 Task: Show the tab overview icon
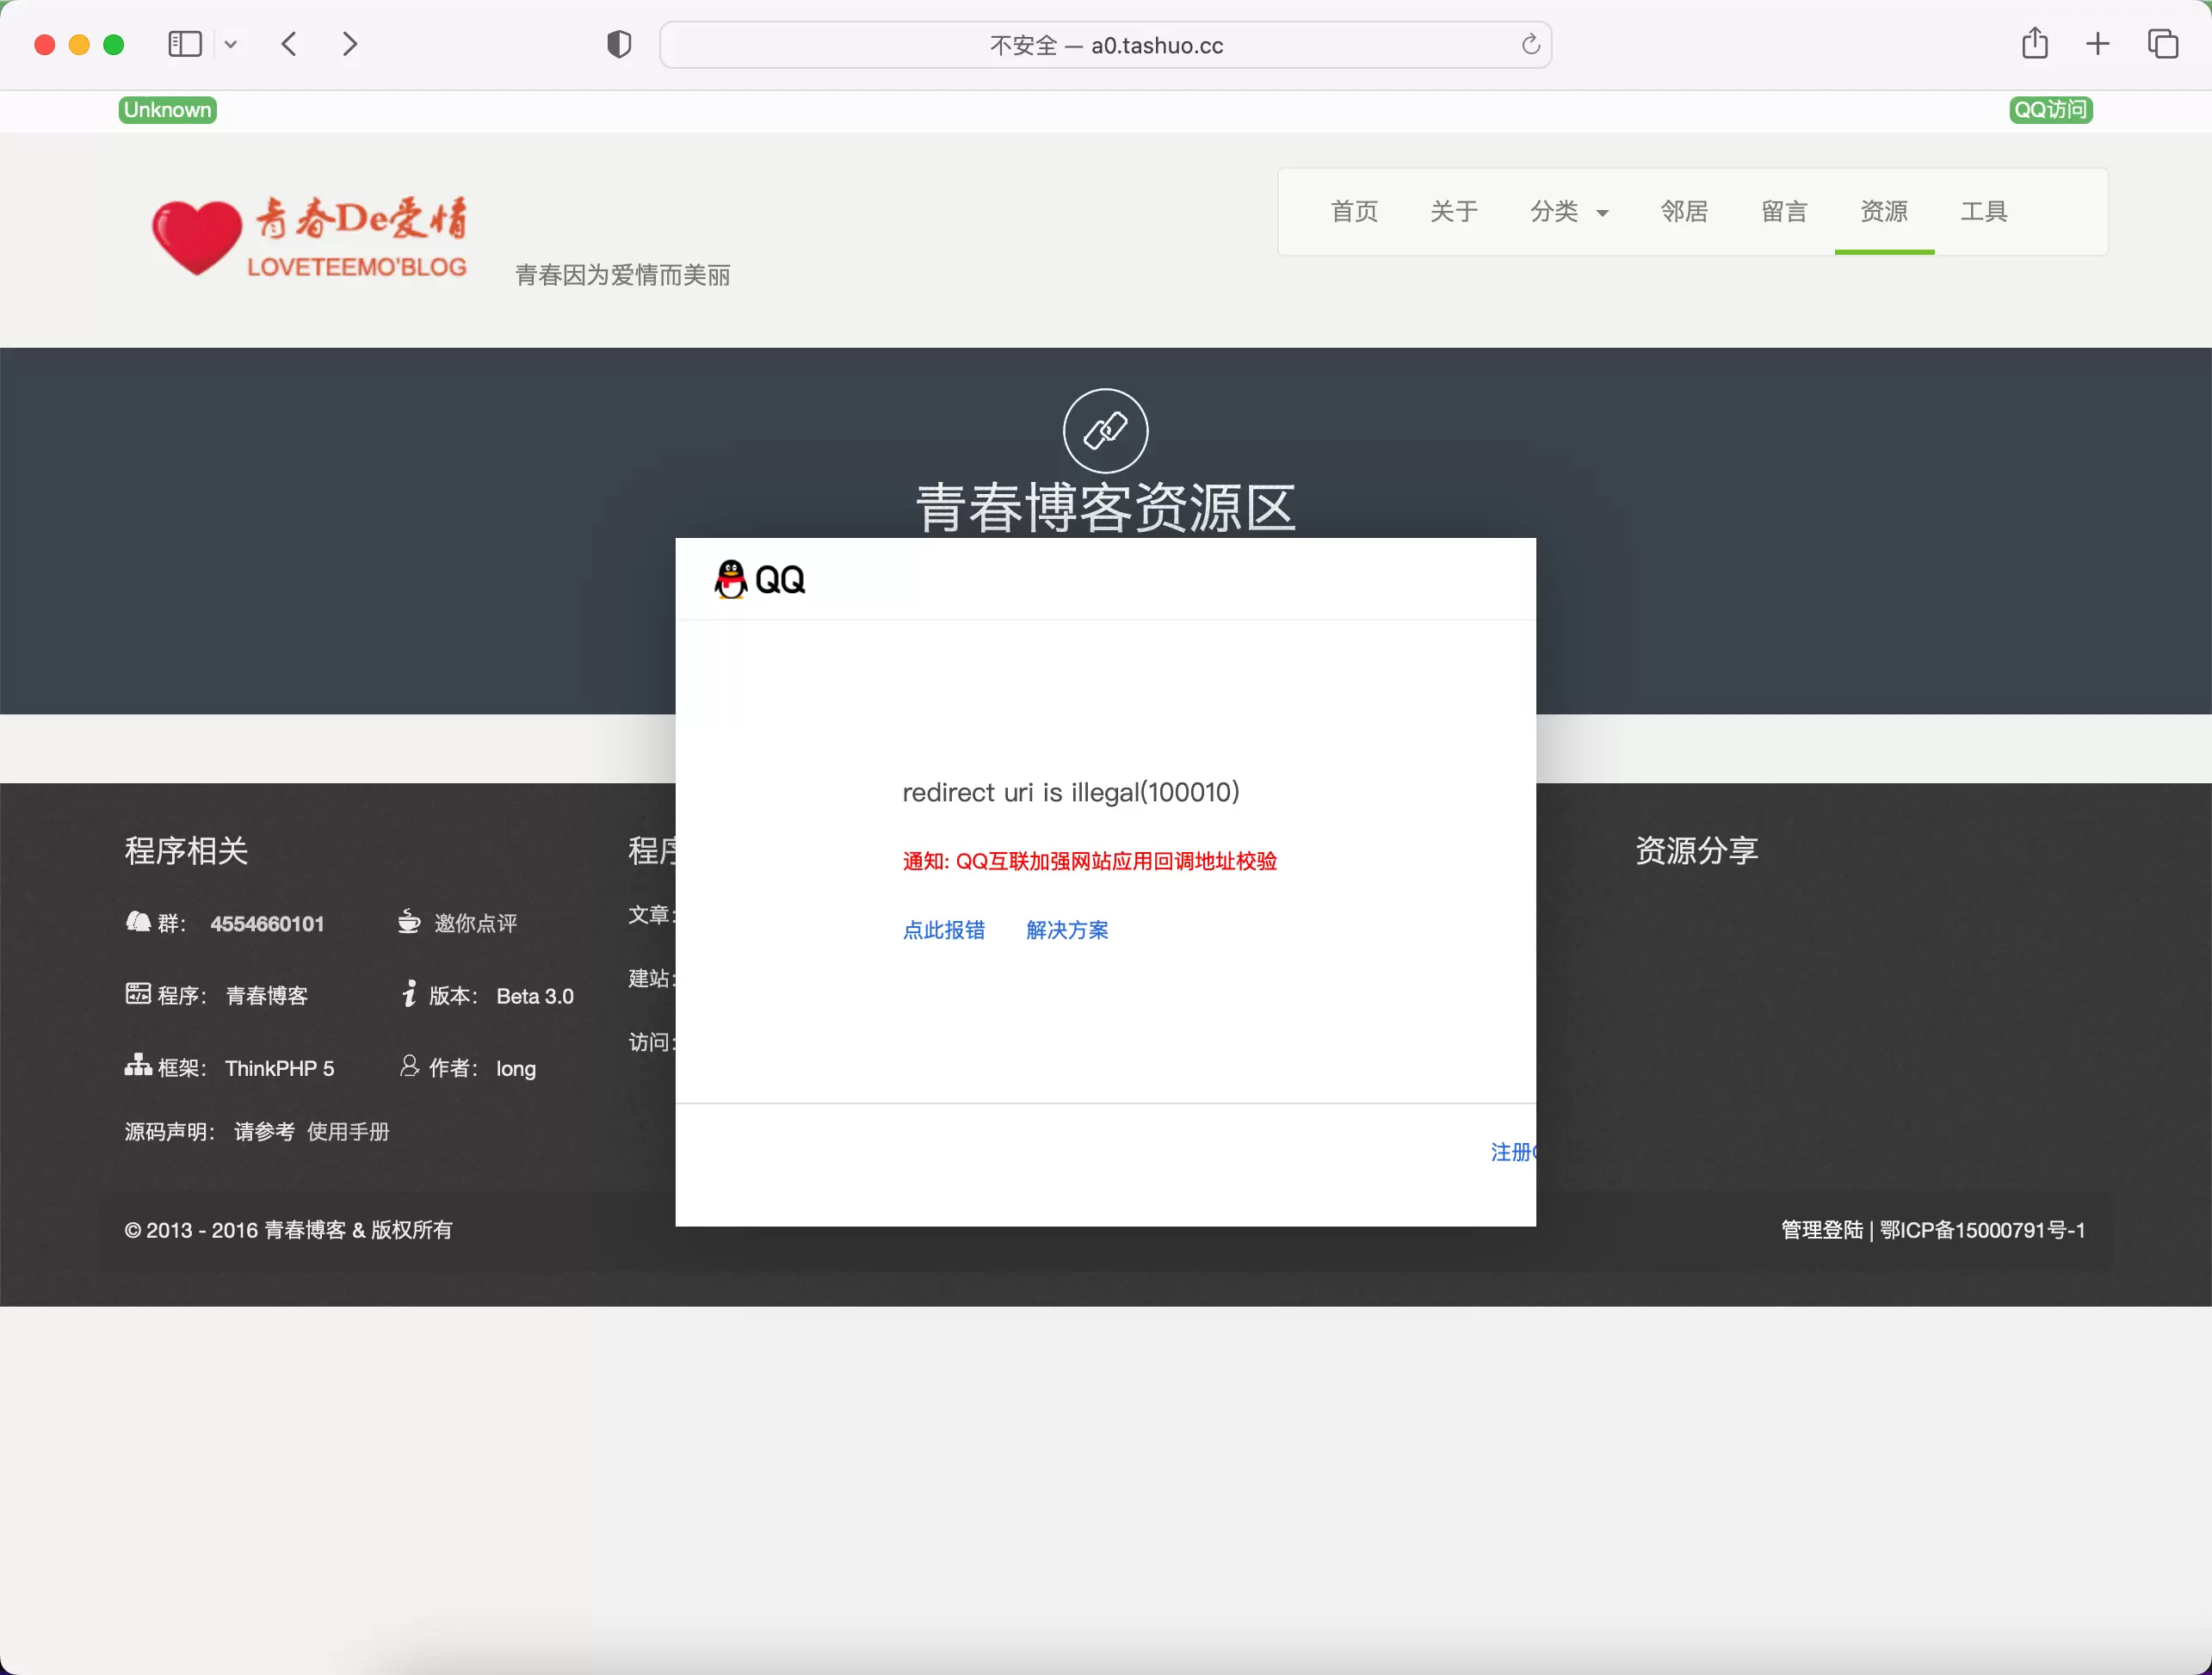pos(2163,44)
